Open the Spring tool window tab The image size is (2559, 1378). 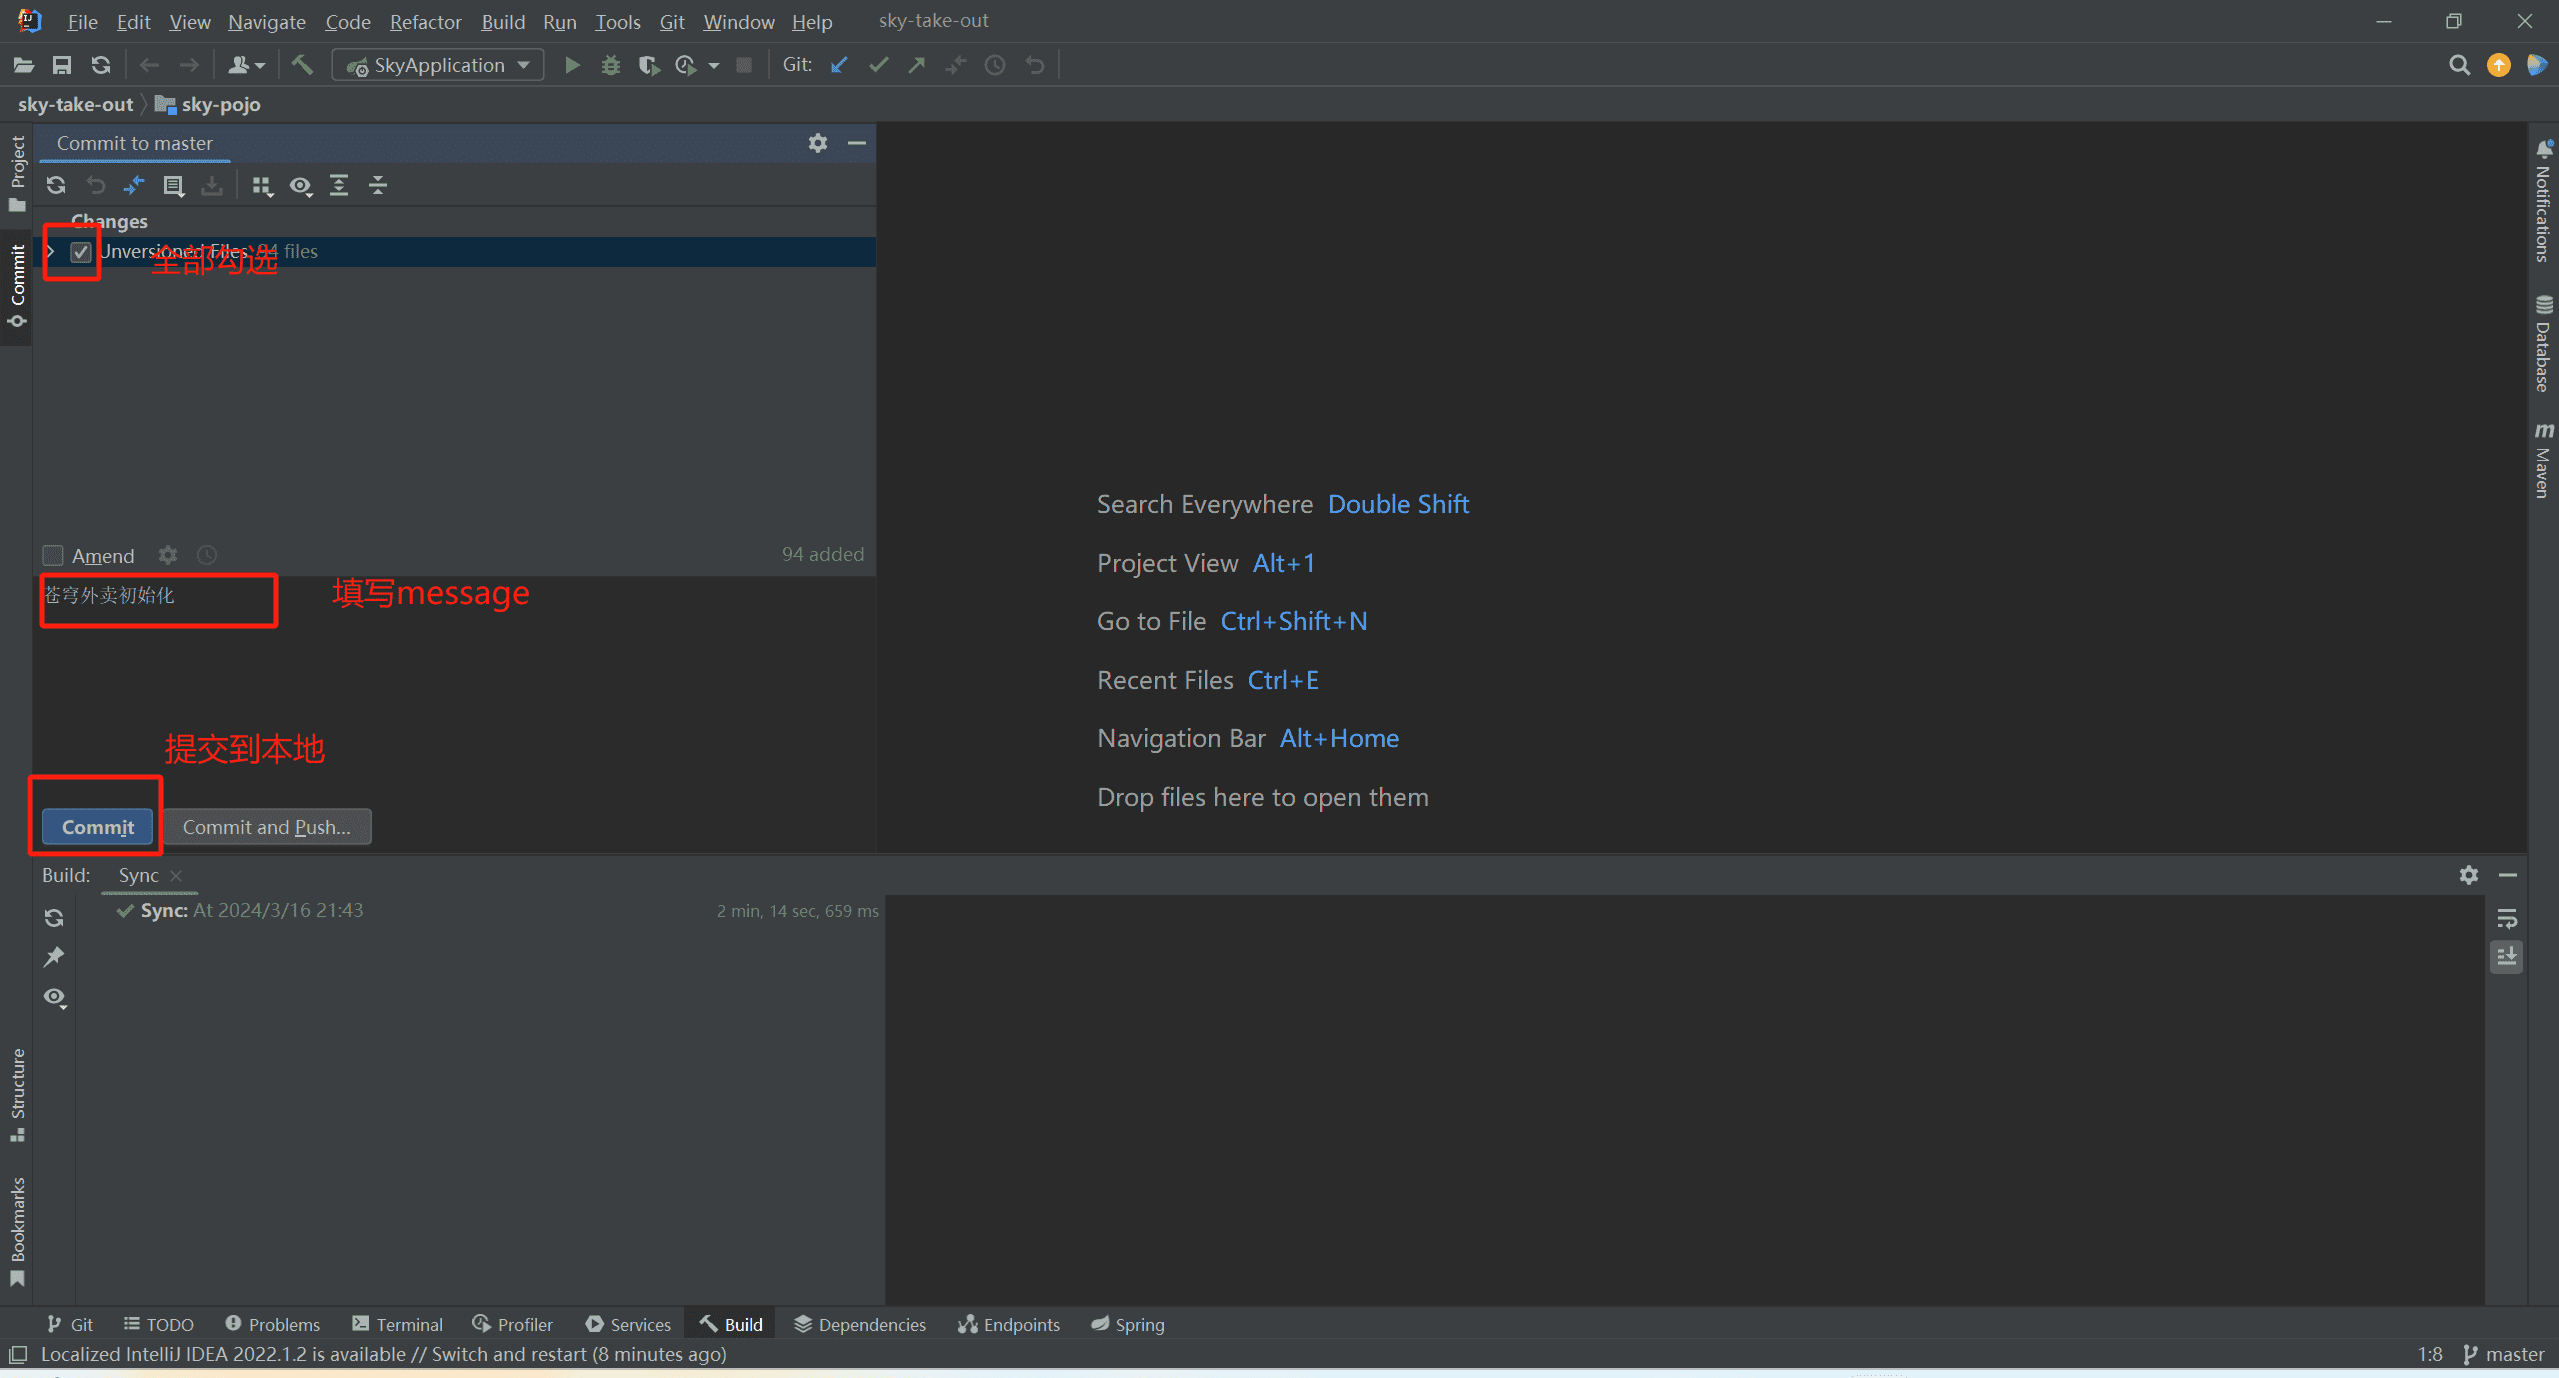point(1127,1324)
